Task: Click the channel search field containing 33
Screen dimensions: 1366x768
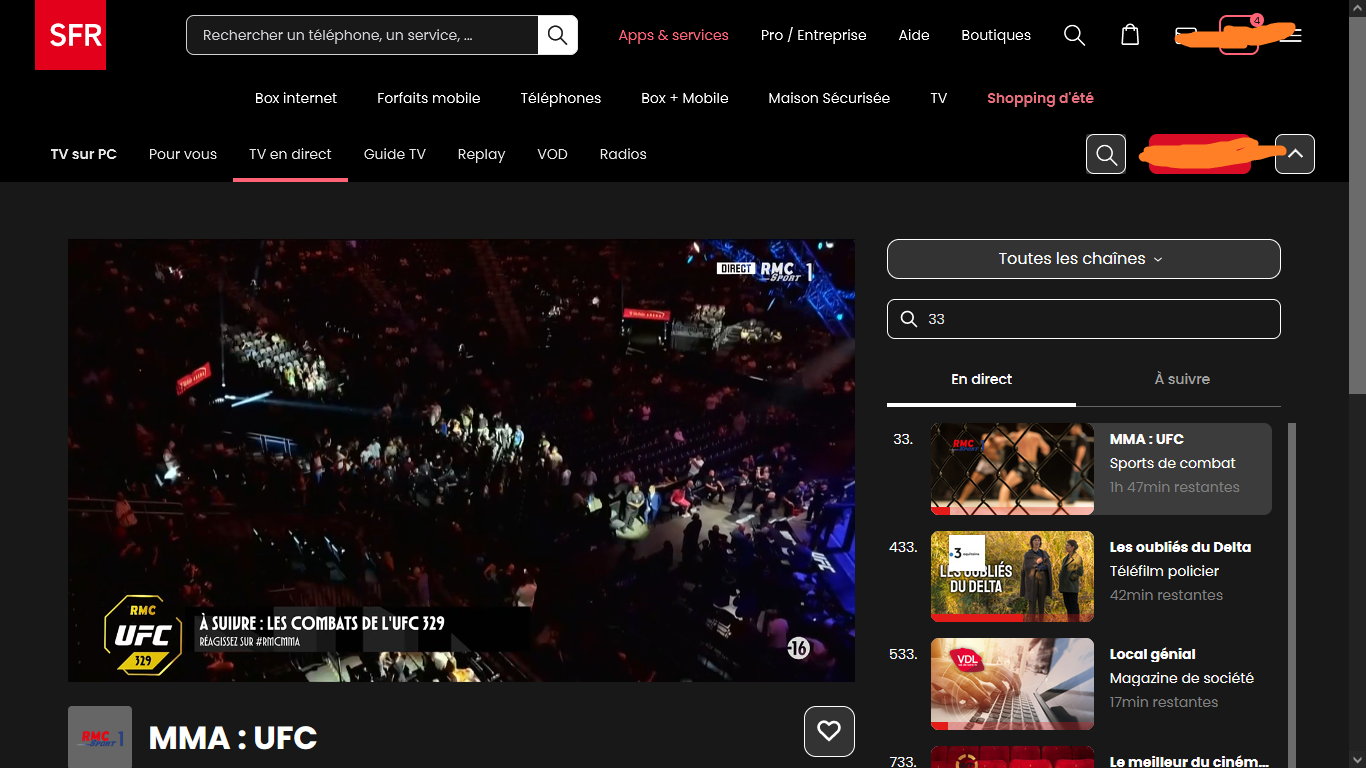Action: (1084, 319)
